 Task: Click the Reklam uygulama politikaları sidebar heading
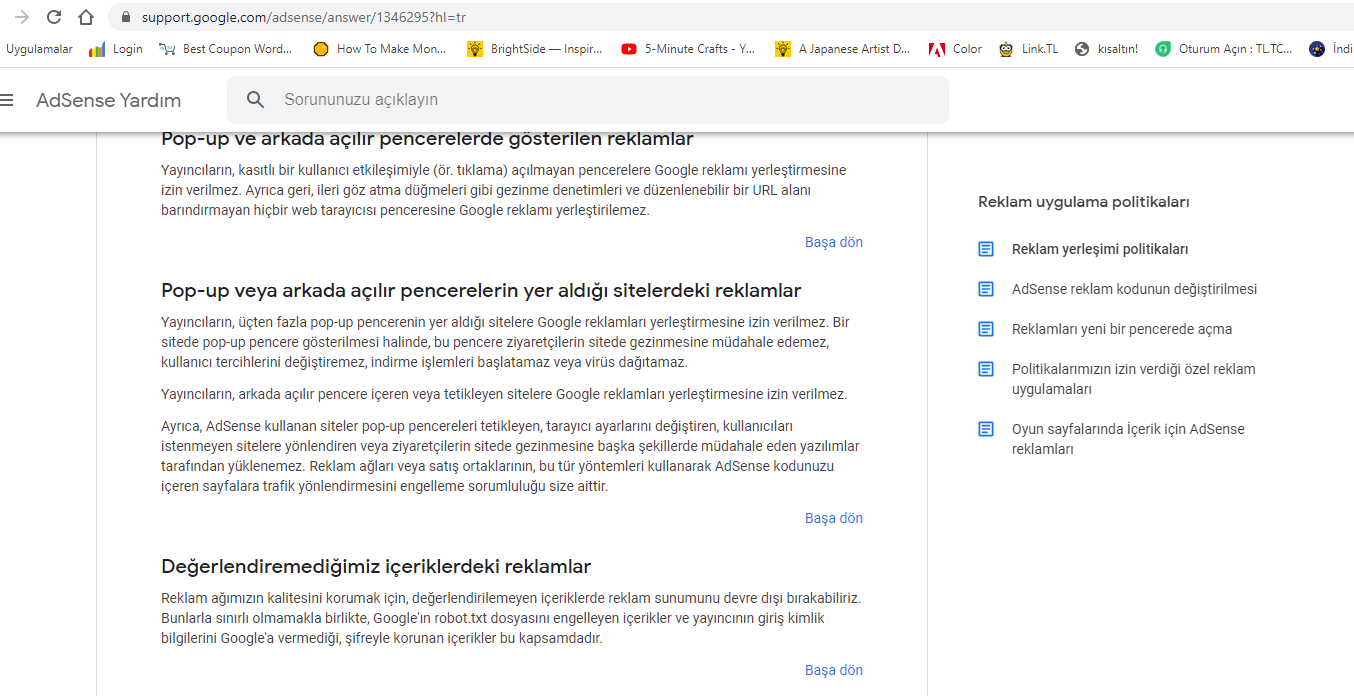[1083, 202]
